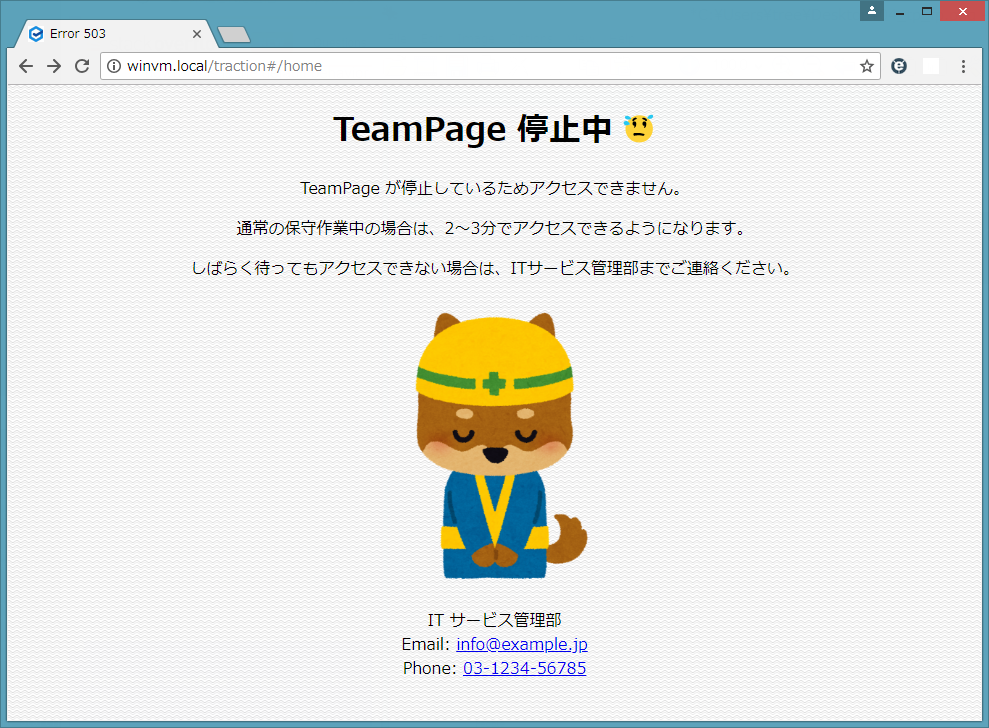The width and height of the screenshot is (989, 728).
Task: View site information icon in address bar
Action: pos(114,66)
